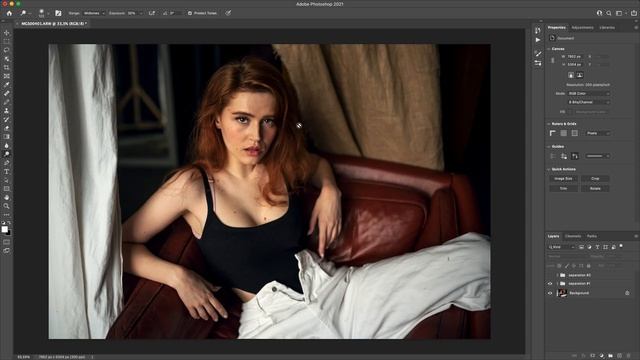640x360 pixels.
Task: Switch to Adjustments tab
Action: click(x=582, y=27)
